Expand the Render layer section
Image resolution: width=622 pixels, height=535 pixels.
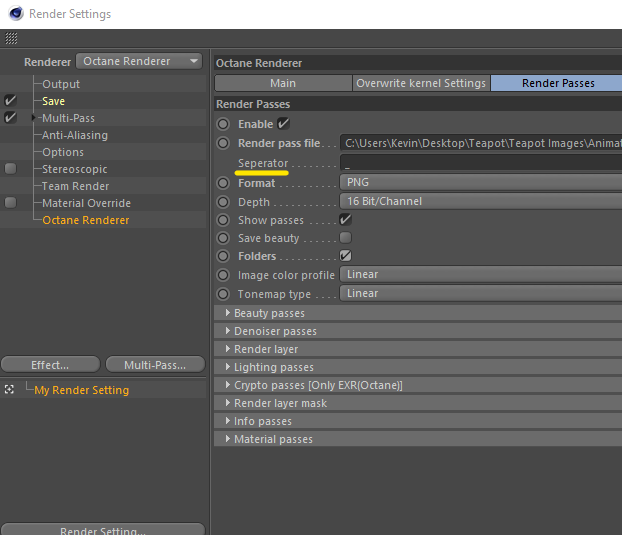point(228,349)
